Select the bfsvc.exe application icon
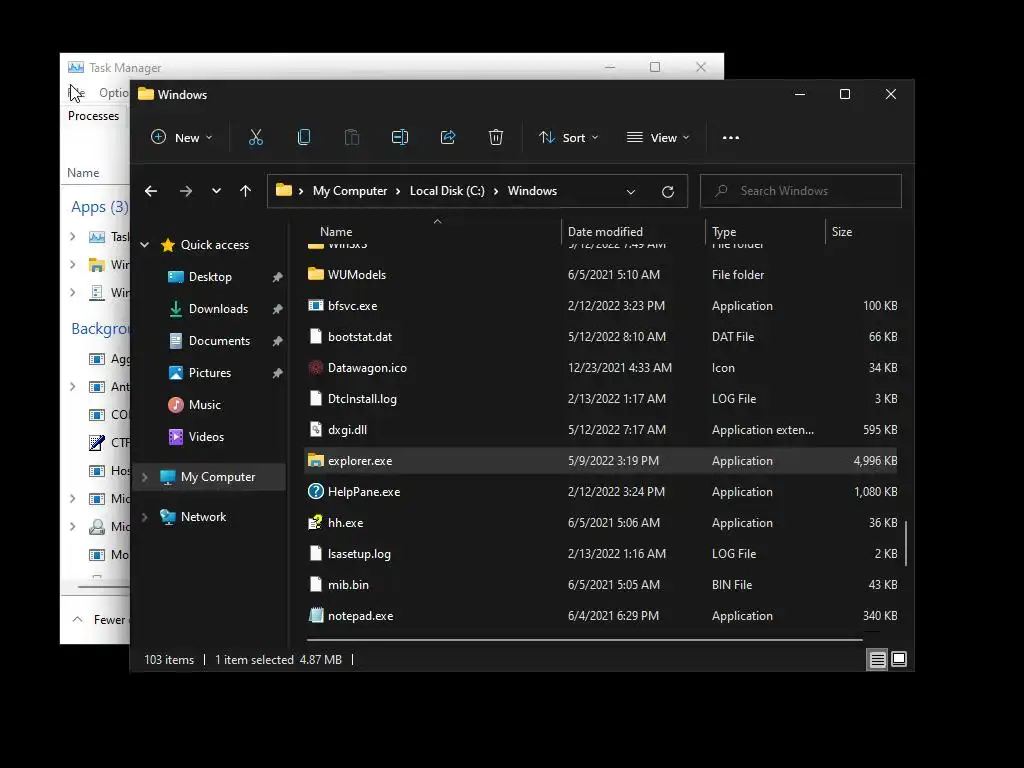Image resolution: width=1024 pixels, height=768 pixels. tap(315, 306)
